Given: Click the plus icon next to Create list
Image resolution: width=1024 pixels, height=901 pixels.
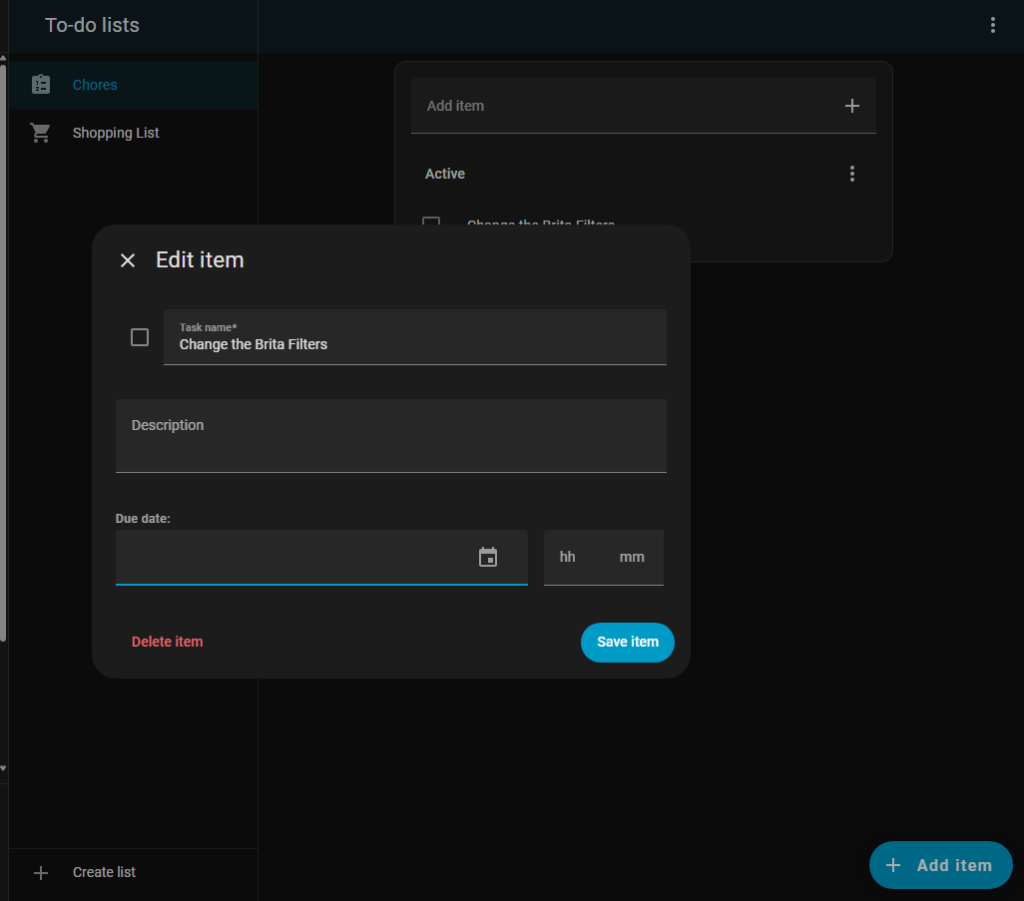Looking at the screenshot, I should pos(41,873).
